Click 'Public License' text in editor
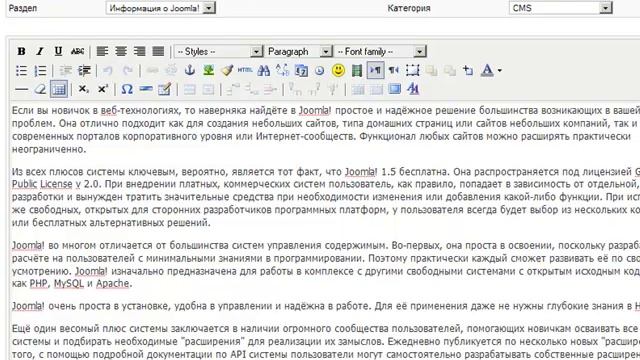Viewport: 640px width, 360px height. tap(42, 184)
